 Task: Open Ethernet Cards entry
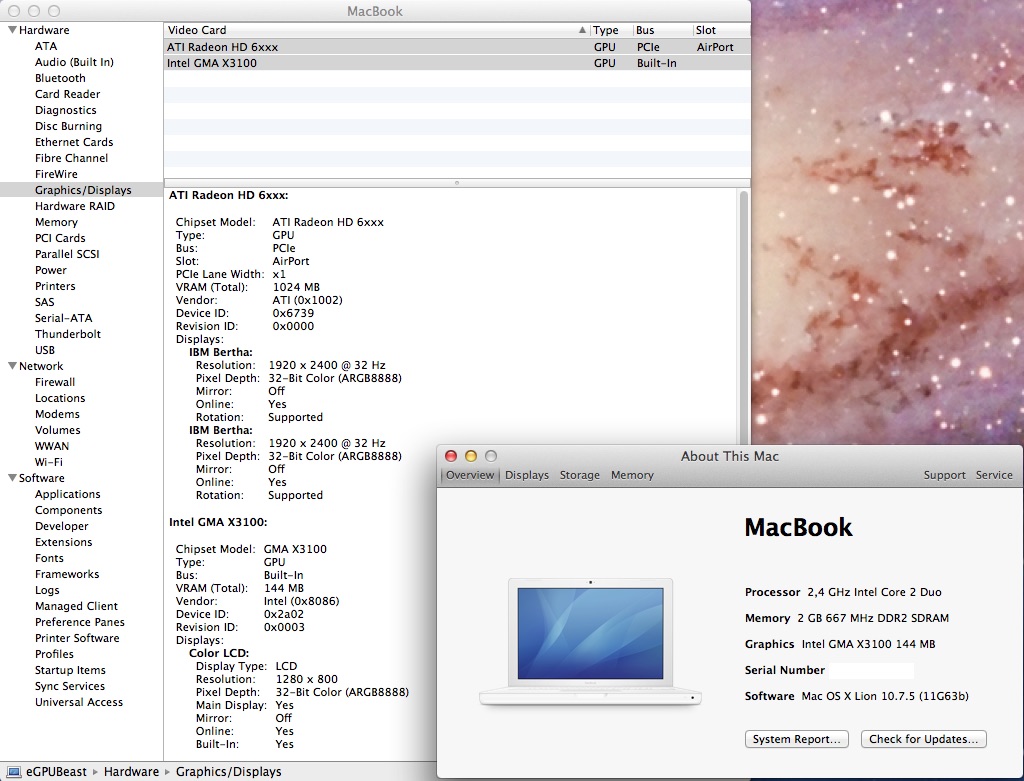[74, 142]
